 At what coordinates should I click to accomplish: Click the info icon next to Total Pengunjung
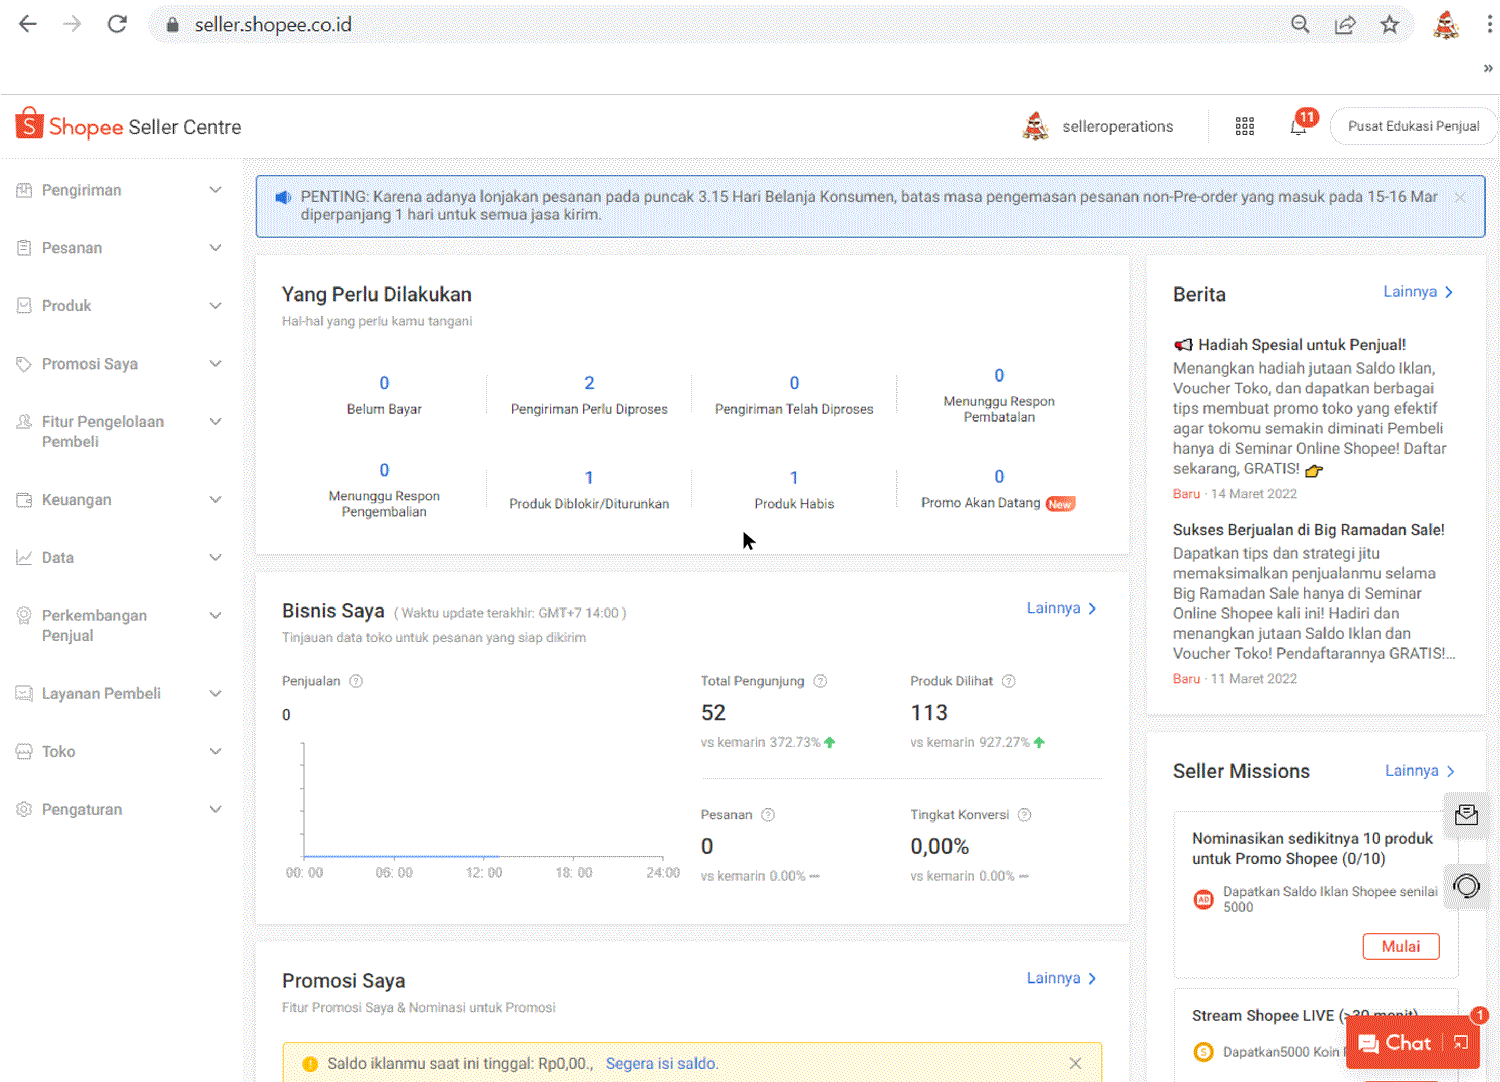click(x=820, y=681)
